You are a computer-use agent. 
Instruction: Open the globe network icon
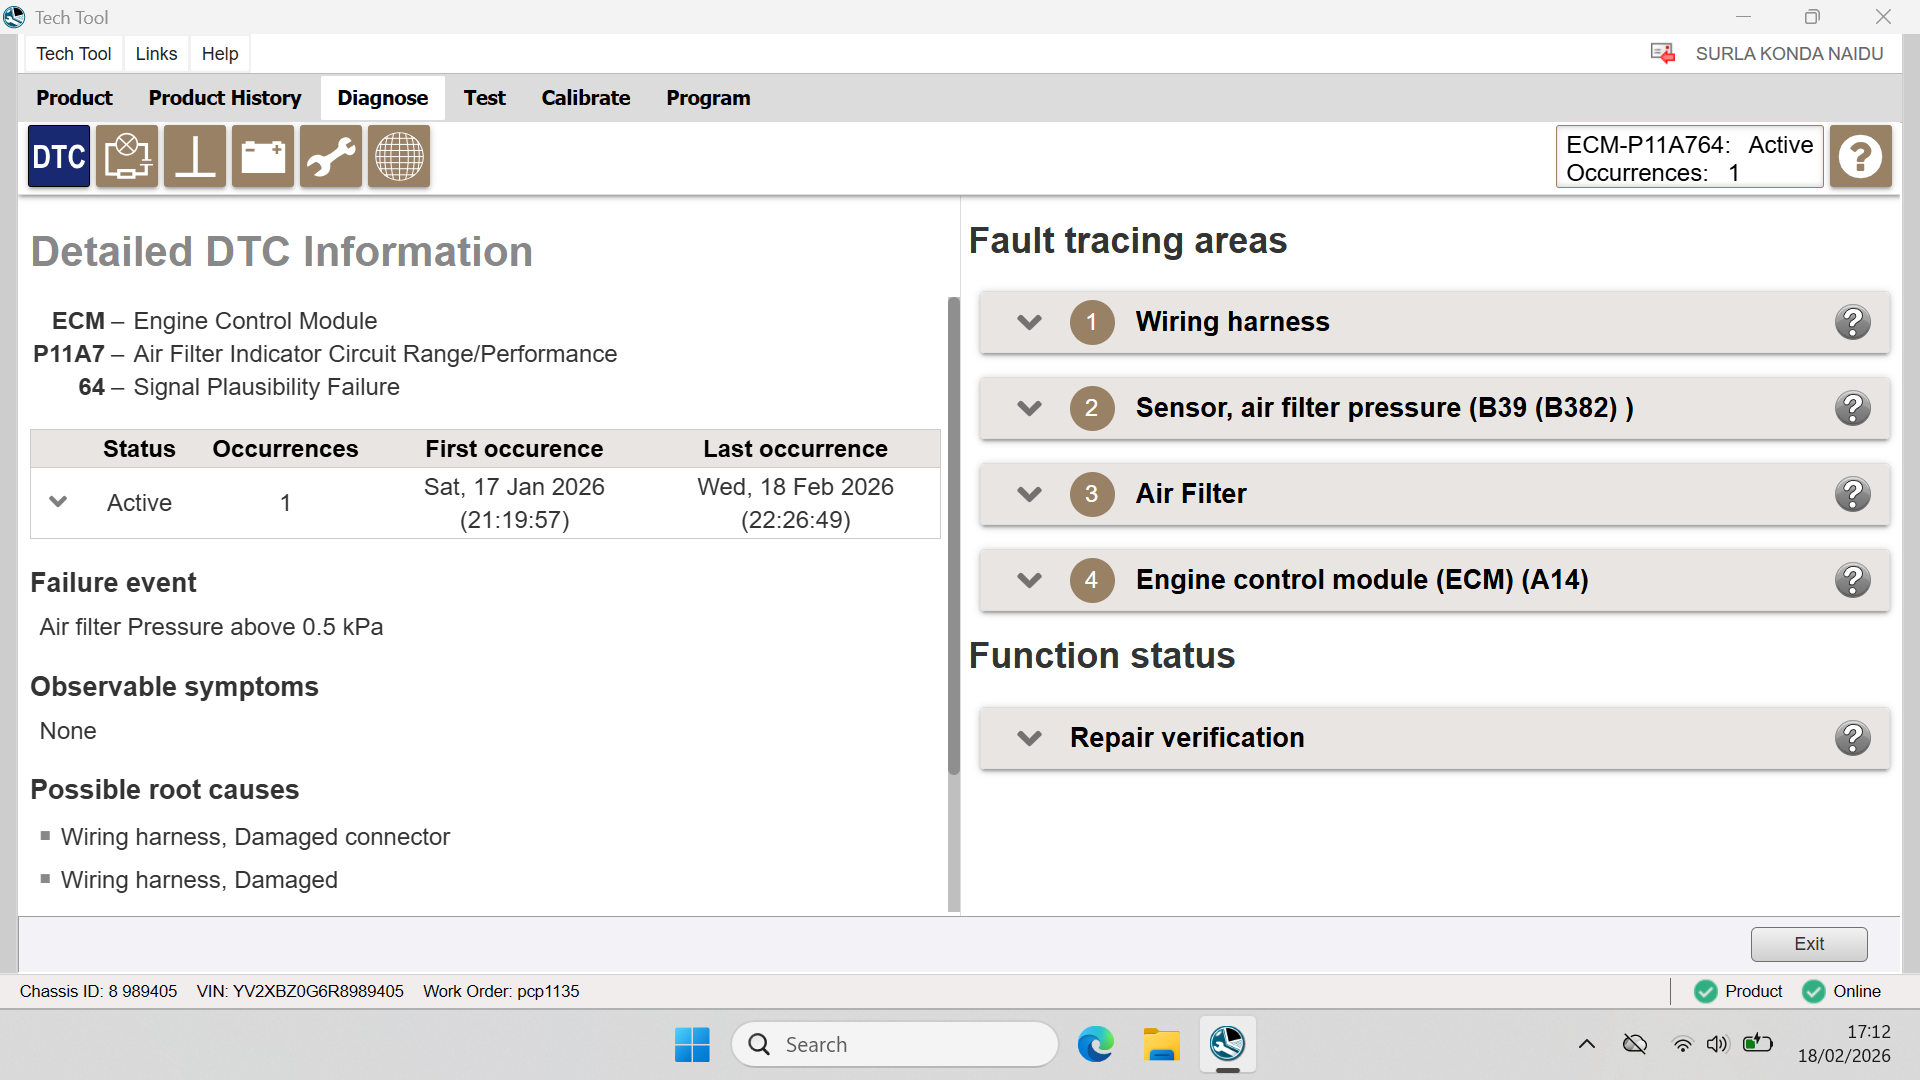pyautogui.click(x=399, y=157)
